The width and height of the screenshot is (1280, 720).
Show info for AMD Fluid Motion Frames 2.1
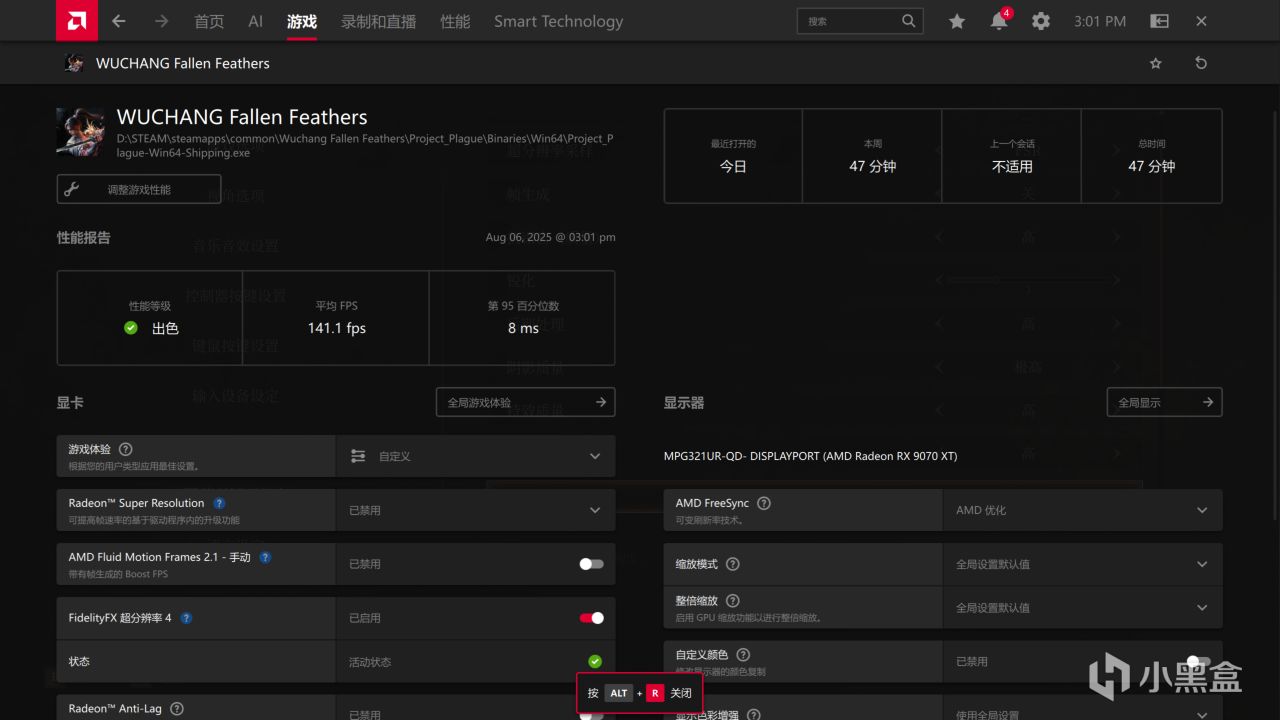click(x=265, y=557)
